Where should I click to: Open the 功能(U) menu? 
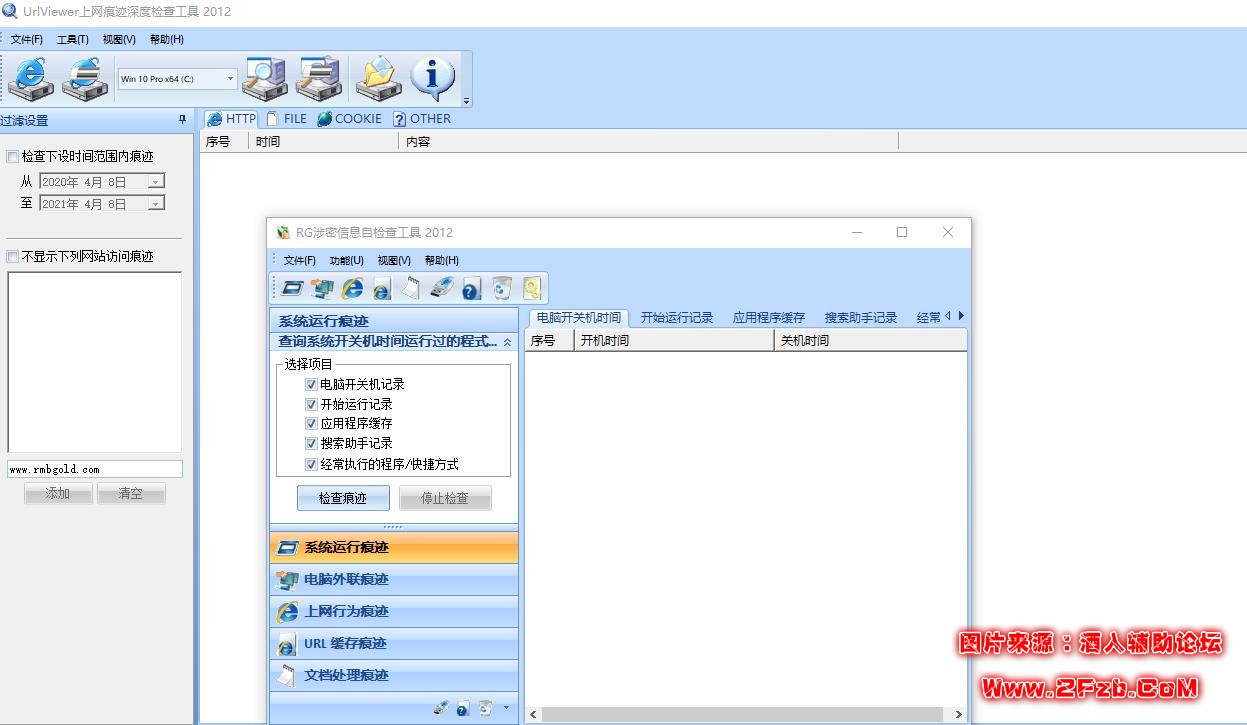point(346,260)
